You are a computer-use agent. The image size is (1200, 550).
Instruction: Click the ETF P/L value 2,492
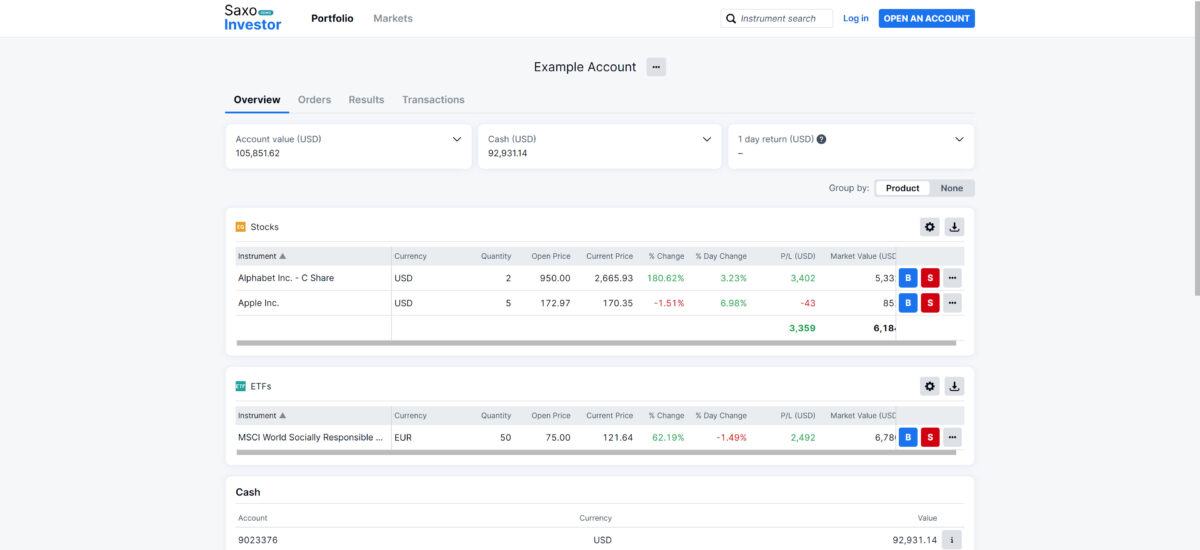click(x=803, y=437)
